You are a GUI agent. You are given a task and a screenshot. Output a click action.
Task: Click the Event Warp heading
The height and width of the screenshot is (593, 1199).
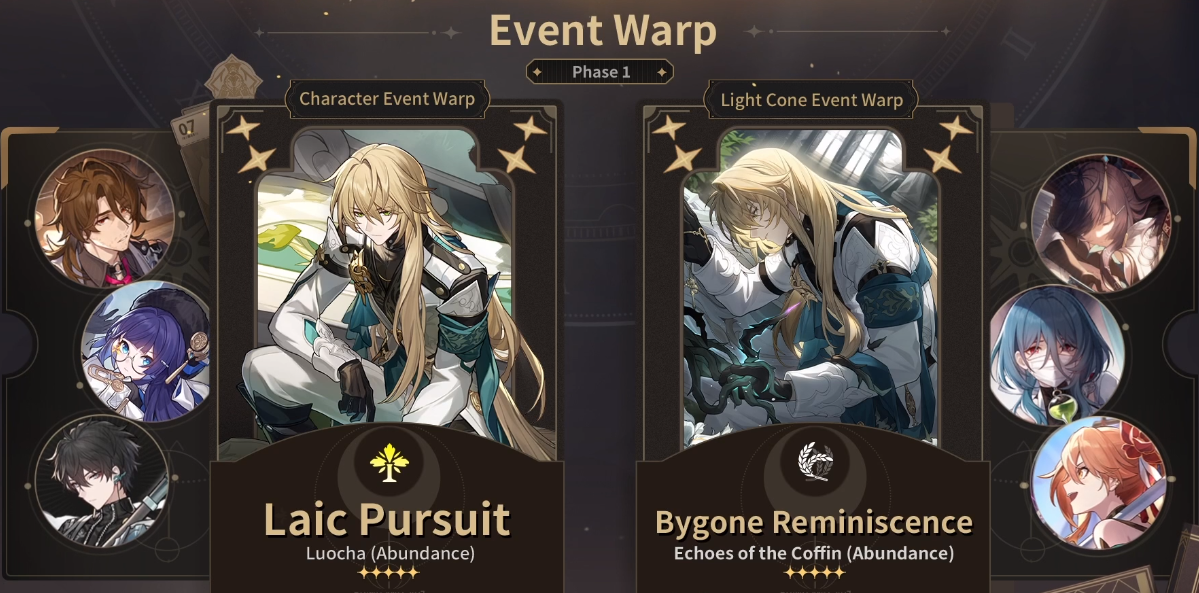(x=603, y=31)
